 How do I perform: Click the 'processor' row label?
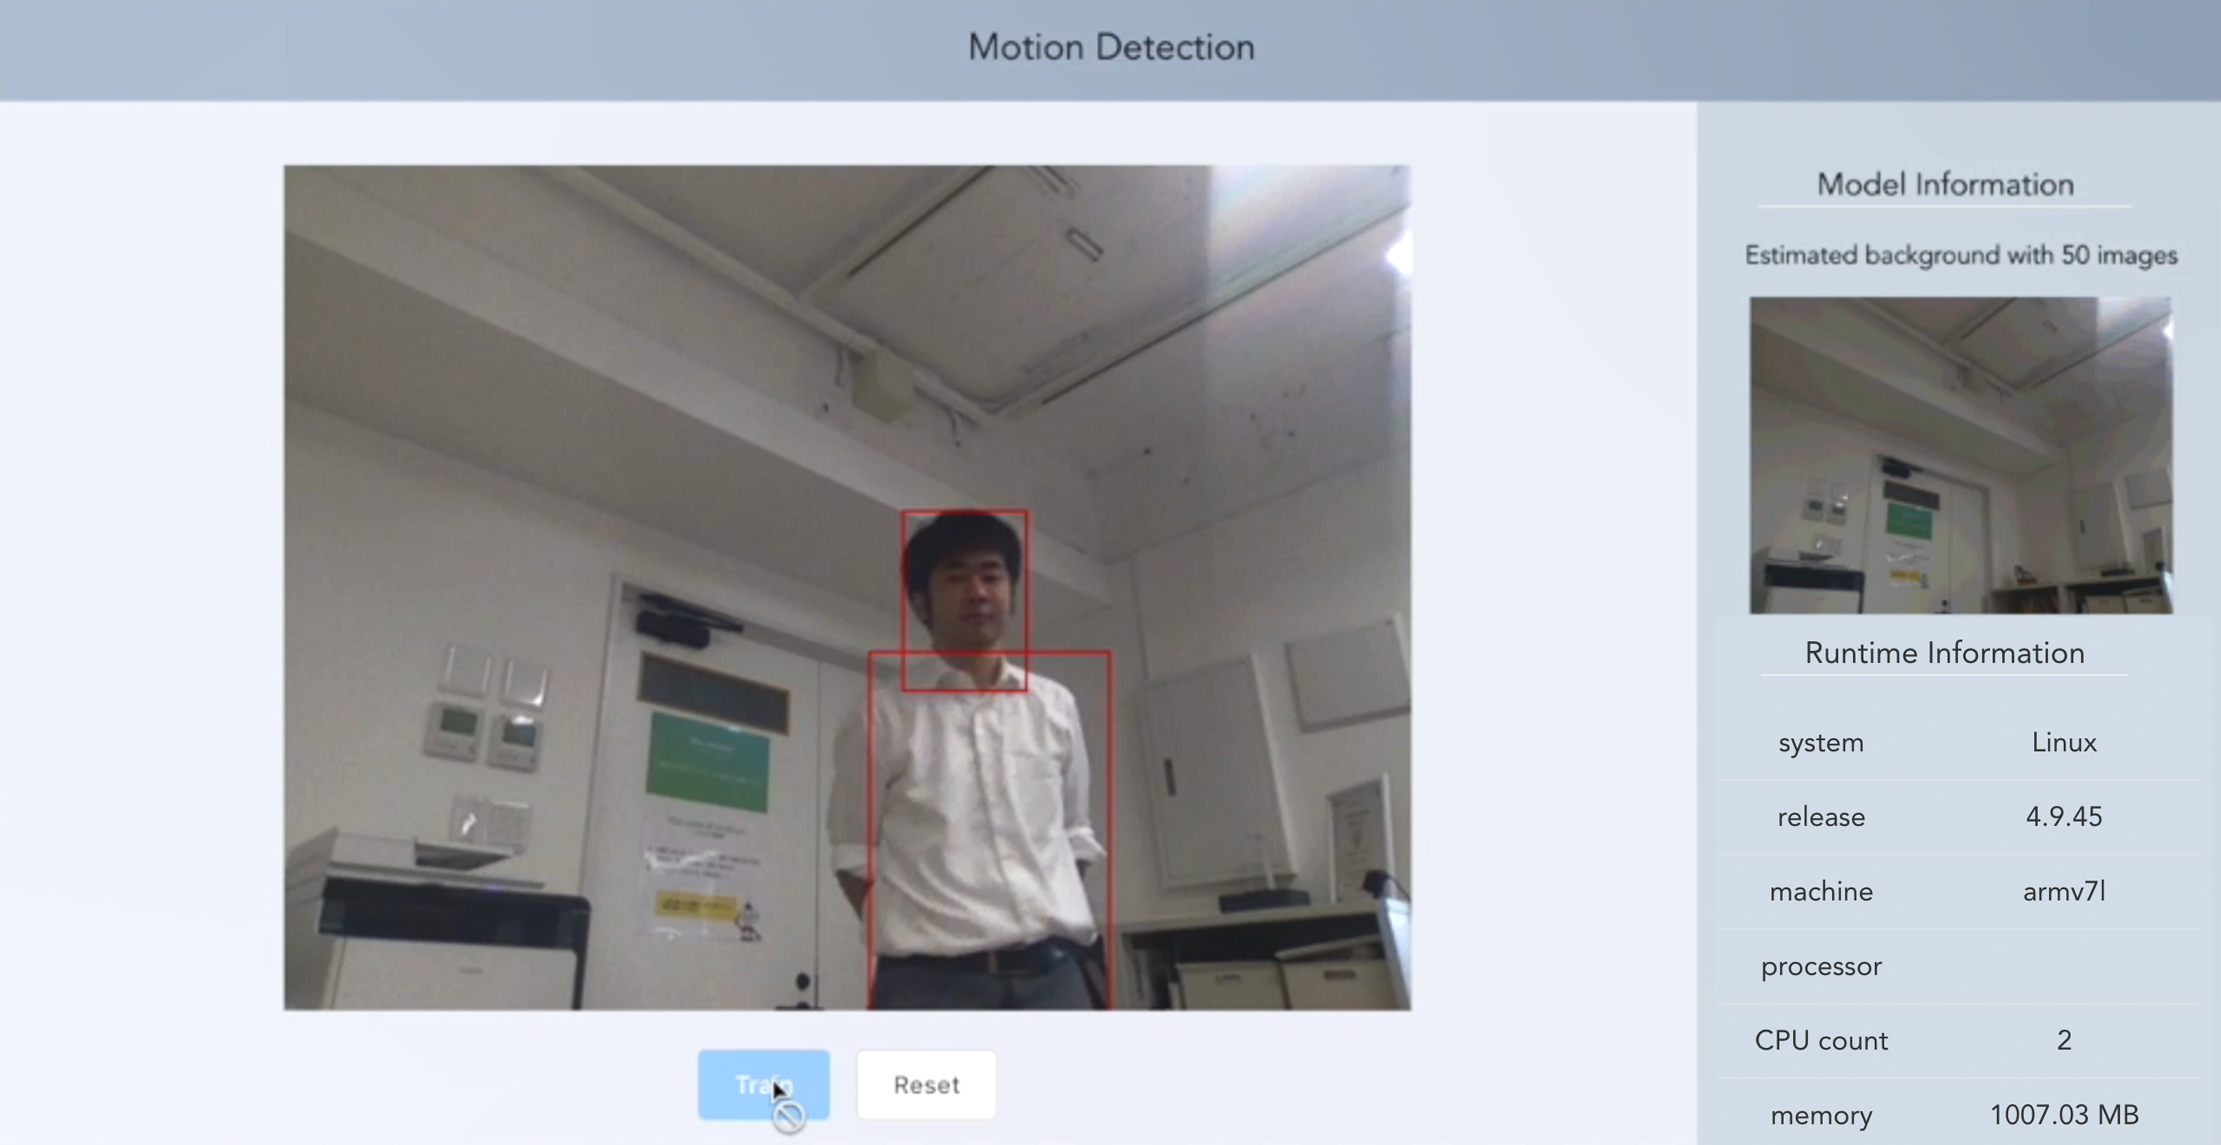click(x=1821, y=967)
